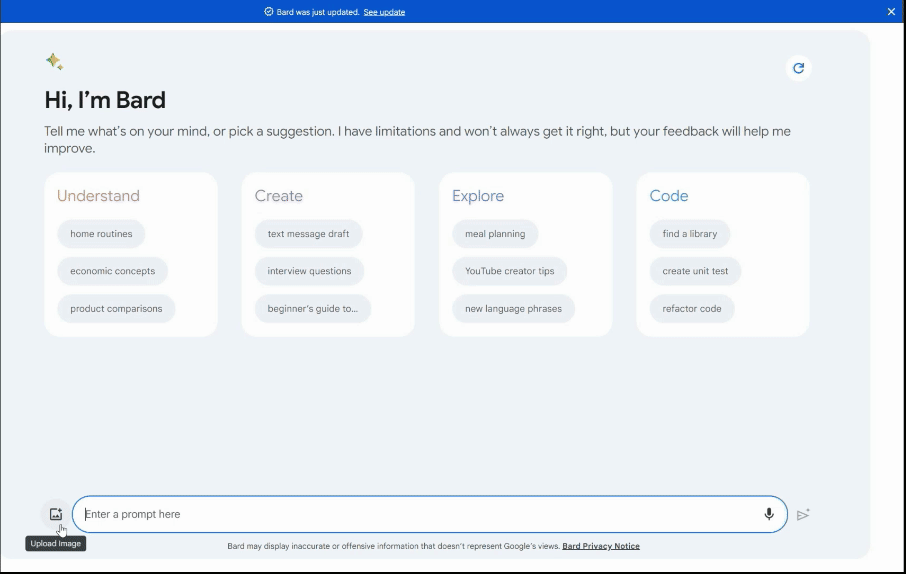This screenshot has height=574, width=906.
Task: Select the interview questions chip
Action: pos(309,271)
